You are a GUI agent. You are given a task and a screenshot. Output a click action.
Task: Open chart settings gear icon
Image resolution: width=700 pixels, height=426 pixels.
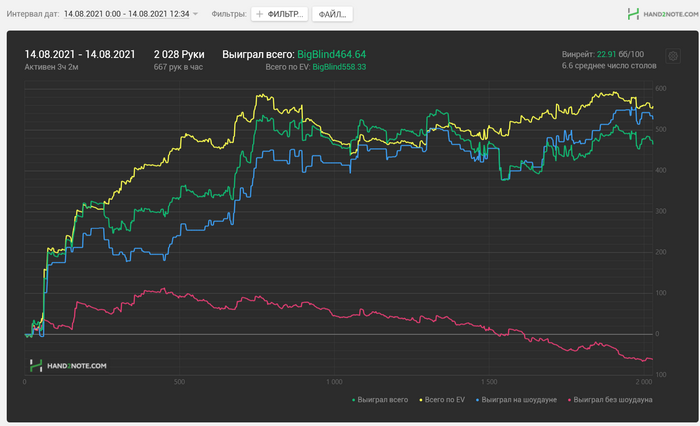click(673, 56)
